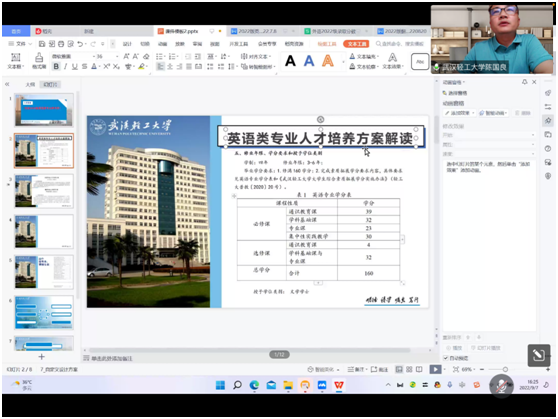Open the text highlight color dropdown
This screenshot has width=558, height=419.
pos(147,67)
